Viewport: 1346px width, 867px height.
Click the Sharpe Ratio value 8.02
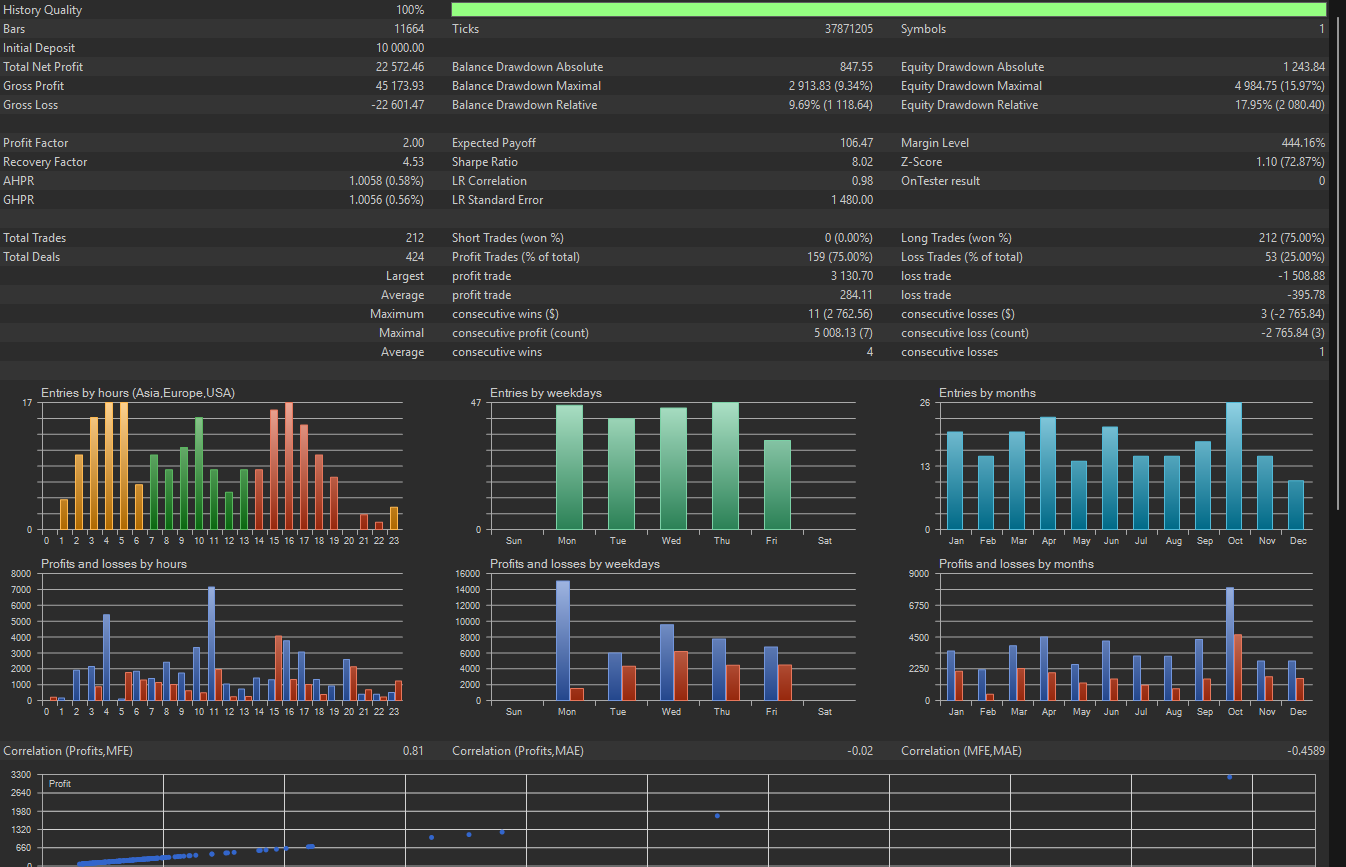tap(859, 162)
